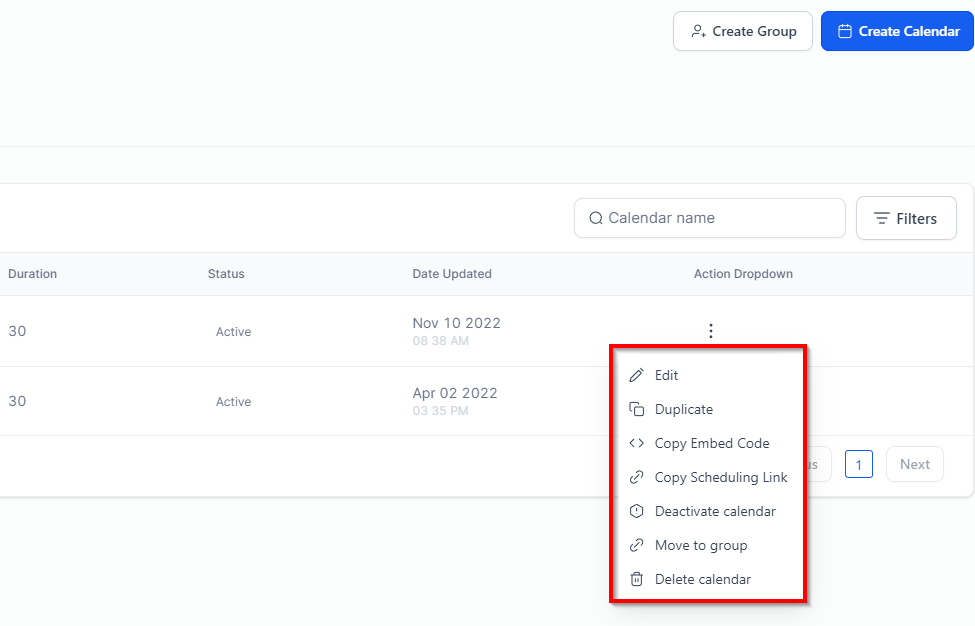Click the search magnifier icon in Calendar name field

point(596,218)
